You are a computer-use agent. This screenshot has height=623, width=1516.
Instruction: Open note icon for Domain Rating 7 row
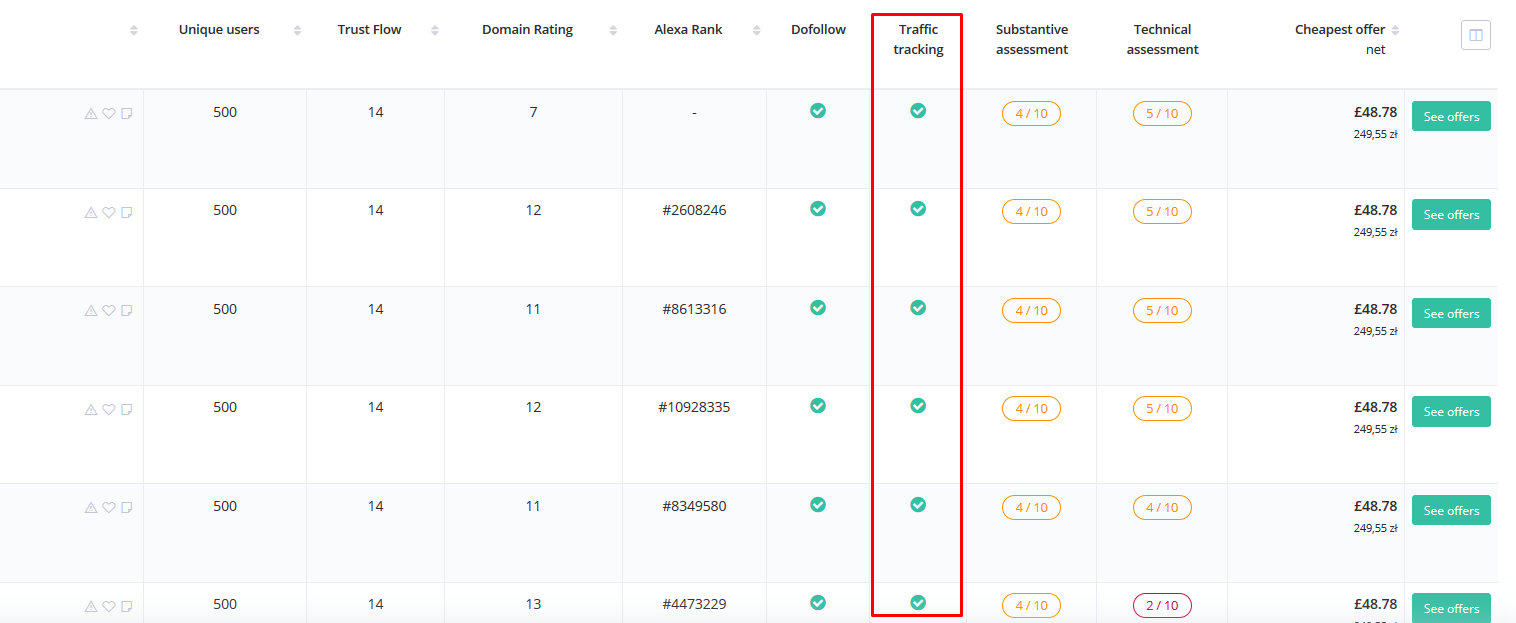tap(127, 114)
